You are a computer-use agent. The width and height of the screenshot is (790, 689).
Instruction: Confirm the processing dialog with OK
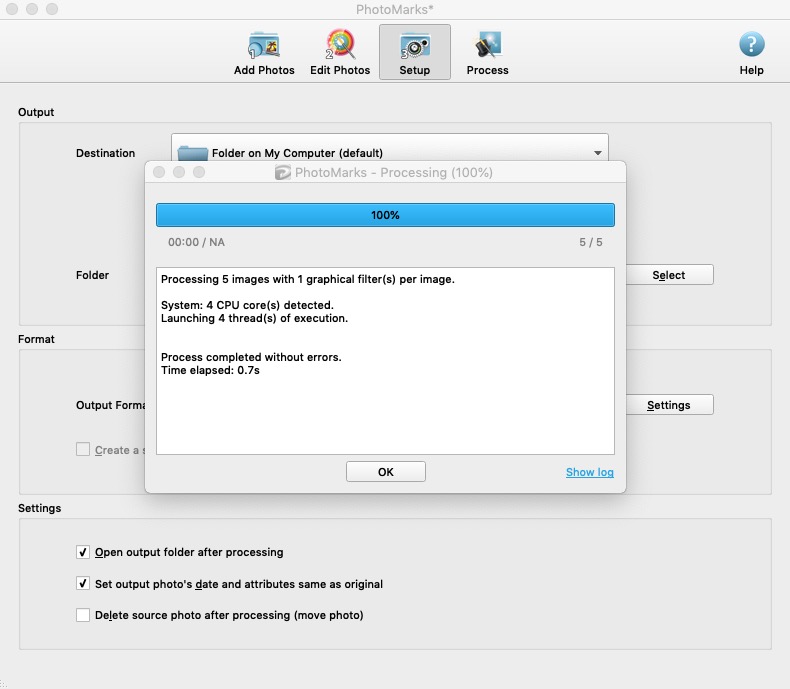[x=386, y=472]
